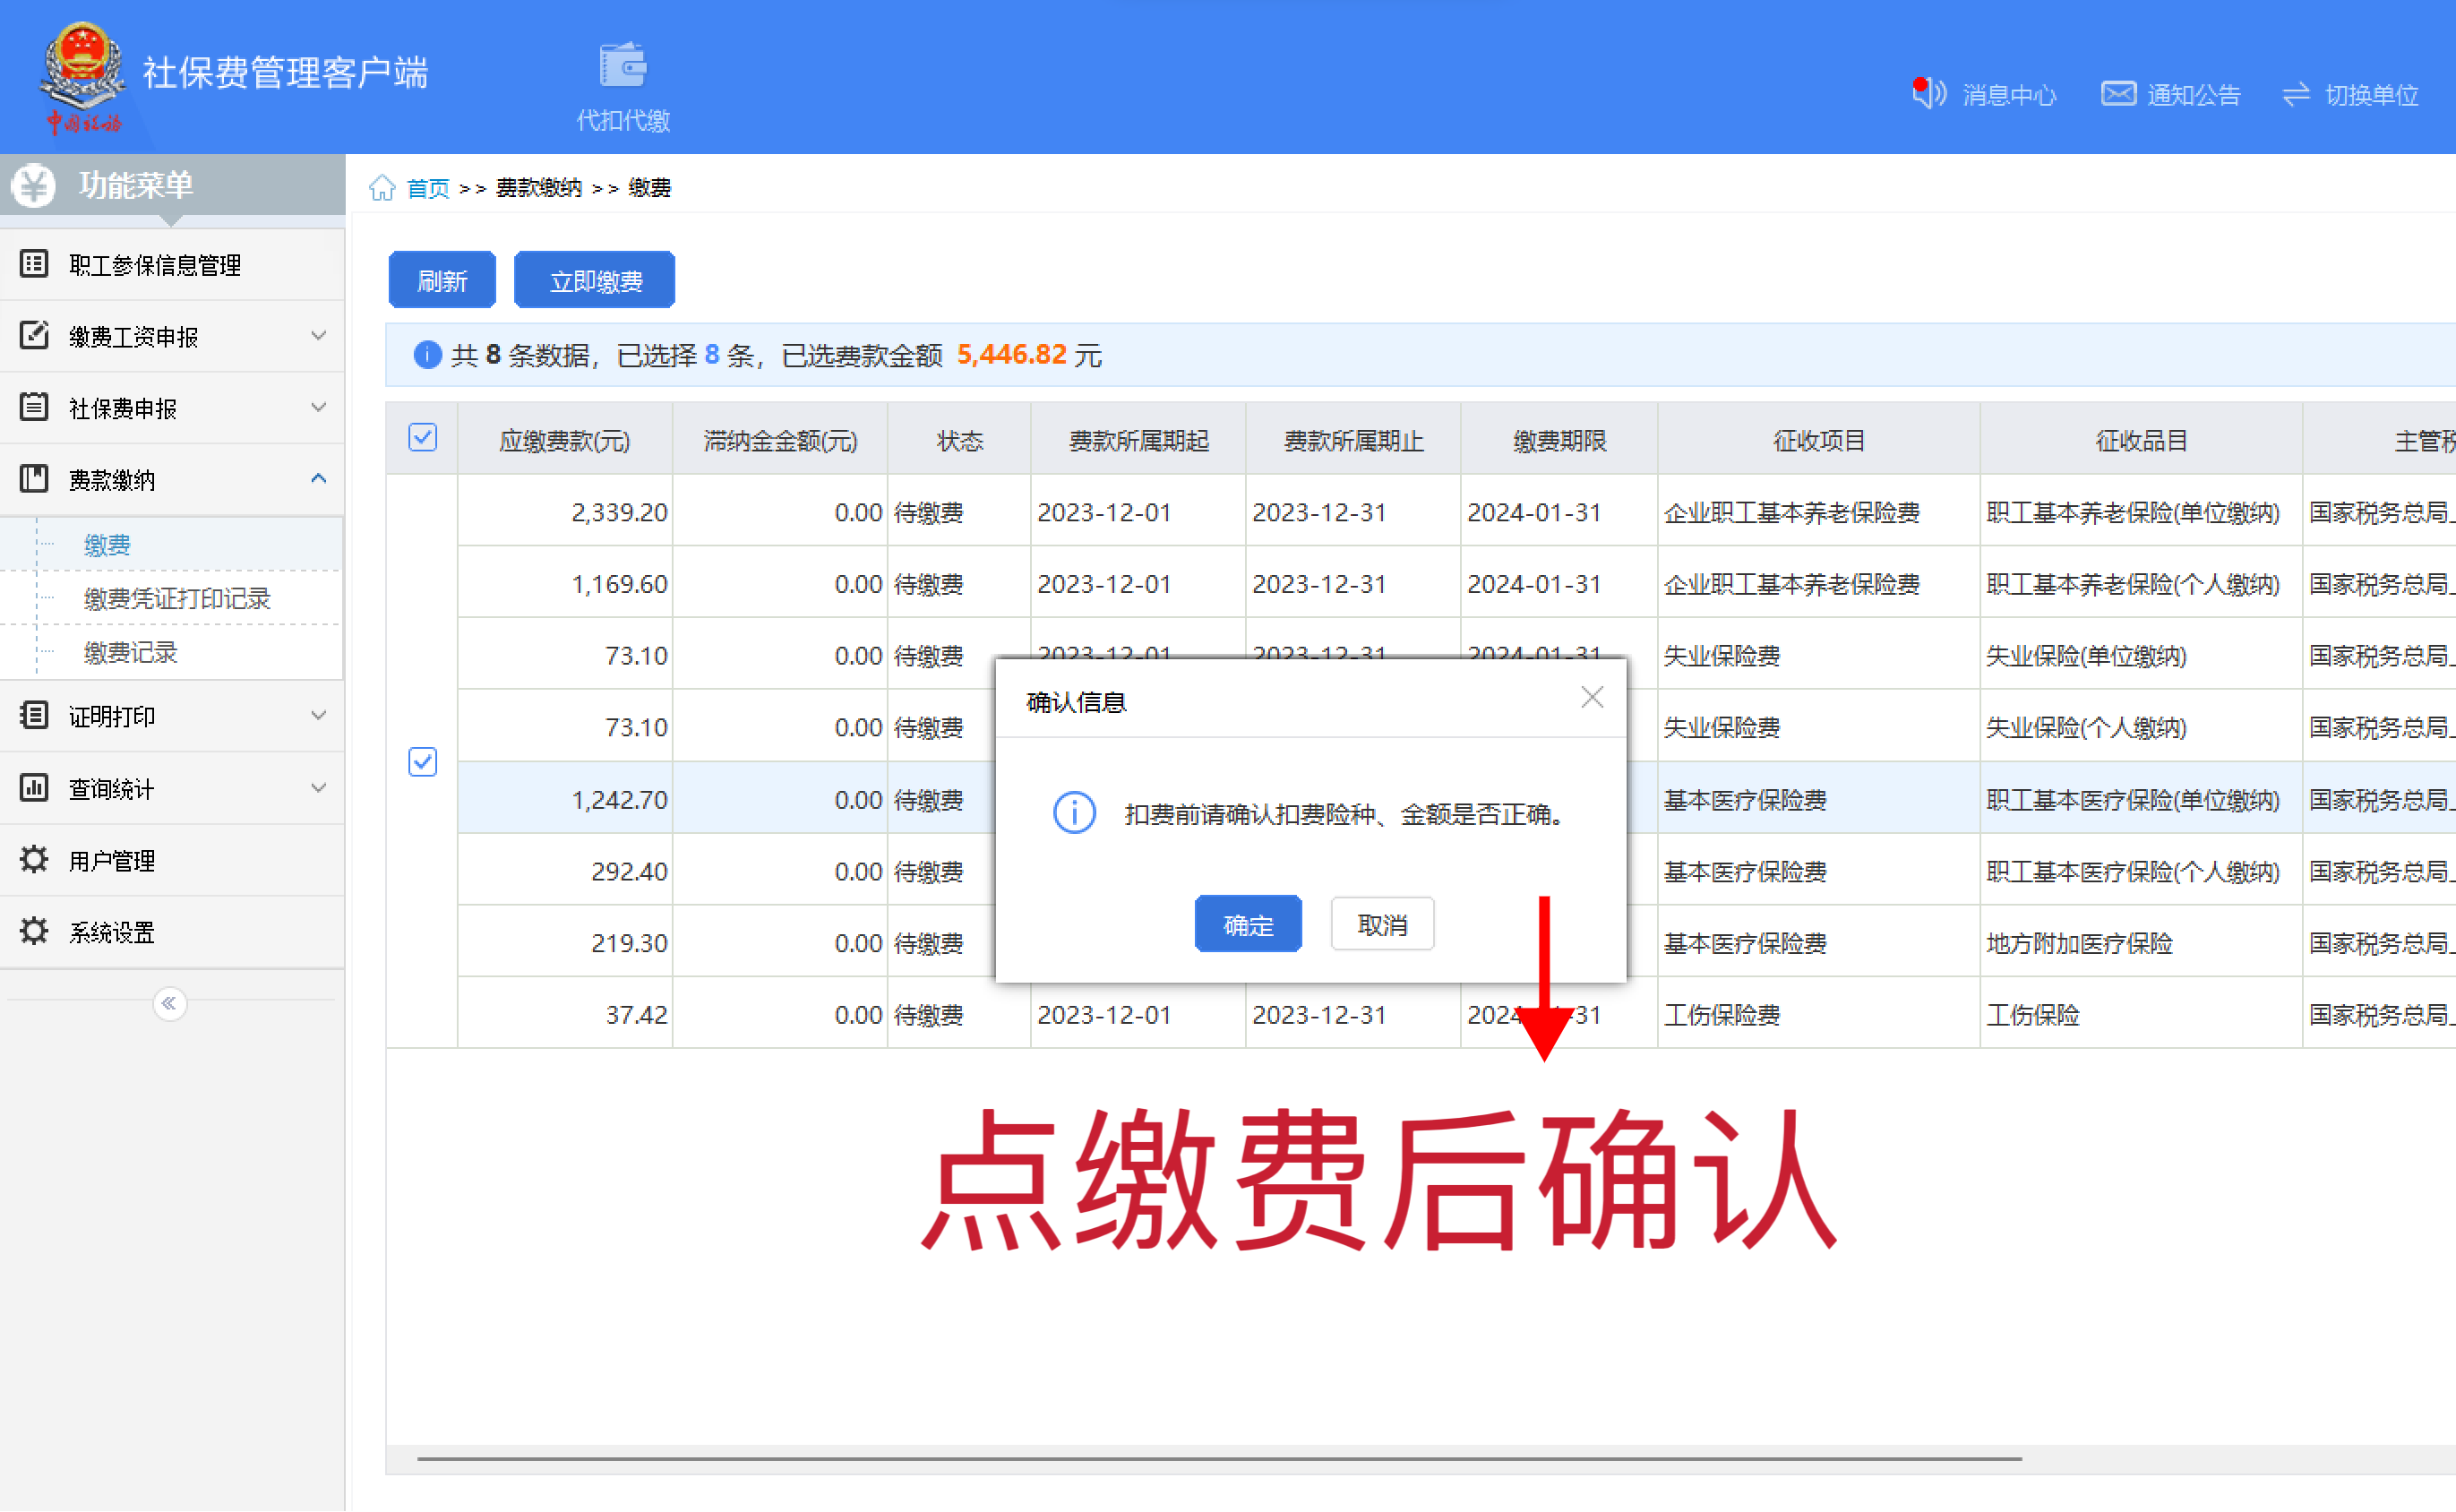Click 取消 in confirmation dialog

coord(1382,924)
